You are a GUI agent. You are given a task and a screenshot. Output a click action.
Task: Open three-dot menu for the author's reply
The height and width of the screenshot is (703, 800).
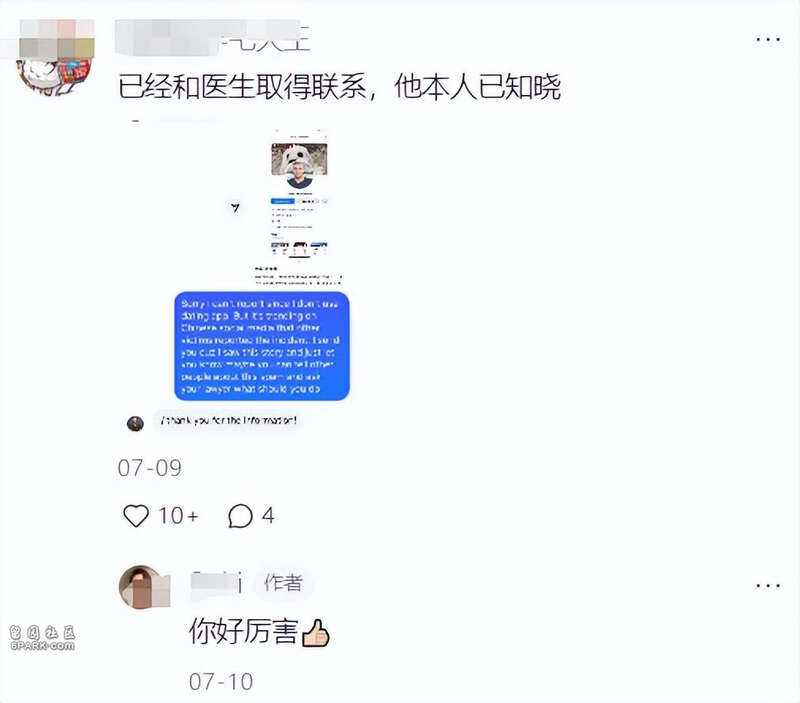pos(768,585)
